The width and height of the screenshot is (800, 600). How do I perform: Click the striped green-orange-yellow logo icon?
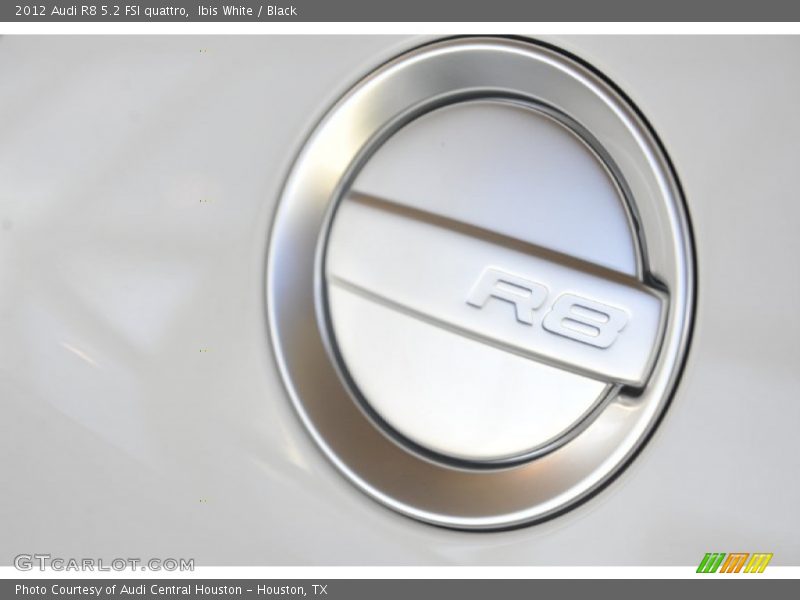(x=735, y=563)
